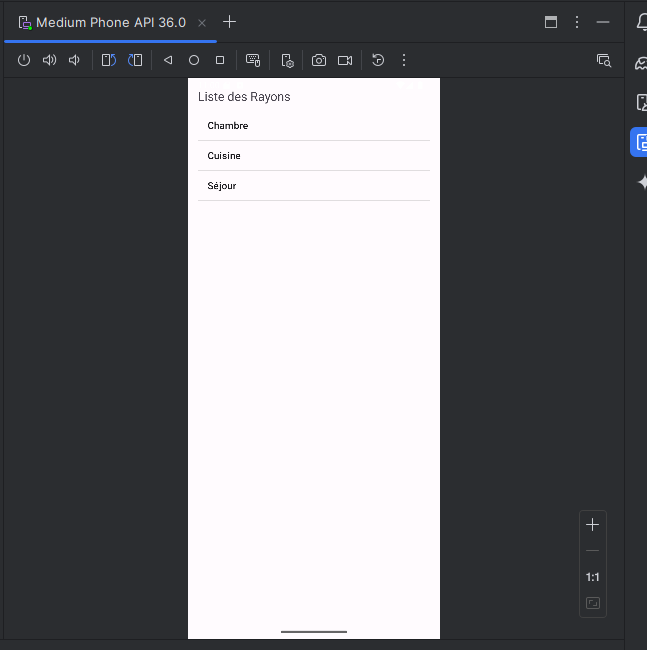This screenshot has width=647, height=650.
Task: Select the Séjour list item
Action: click(x=314, y=186)
